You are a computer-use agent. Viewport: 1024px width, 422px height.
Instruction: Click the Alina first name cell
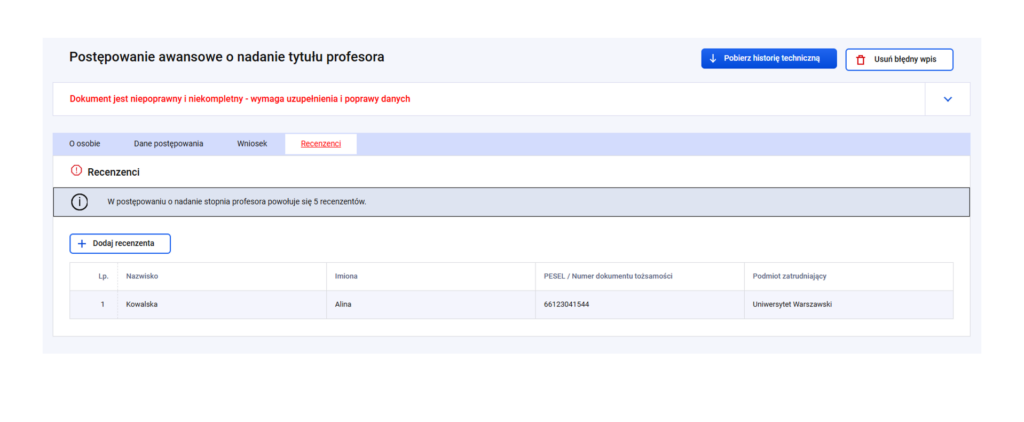[343, 304]
